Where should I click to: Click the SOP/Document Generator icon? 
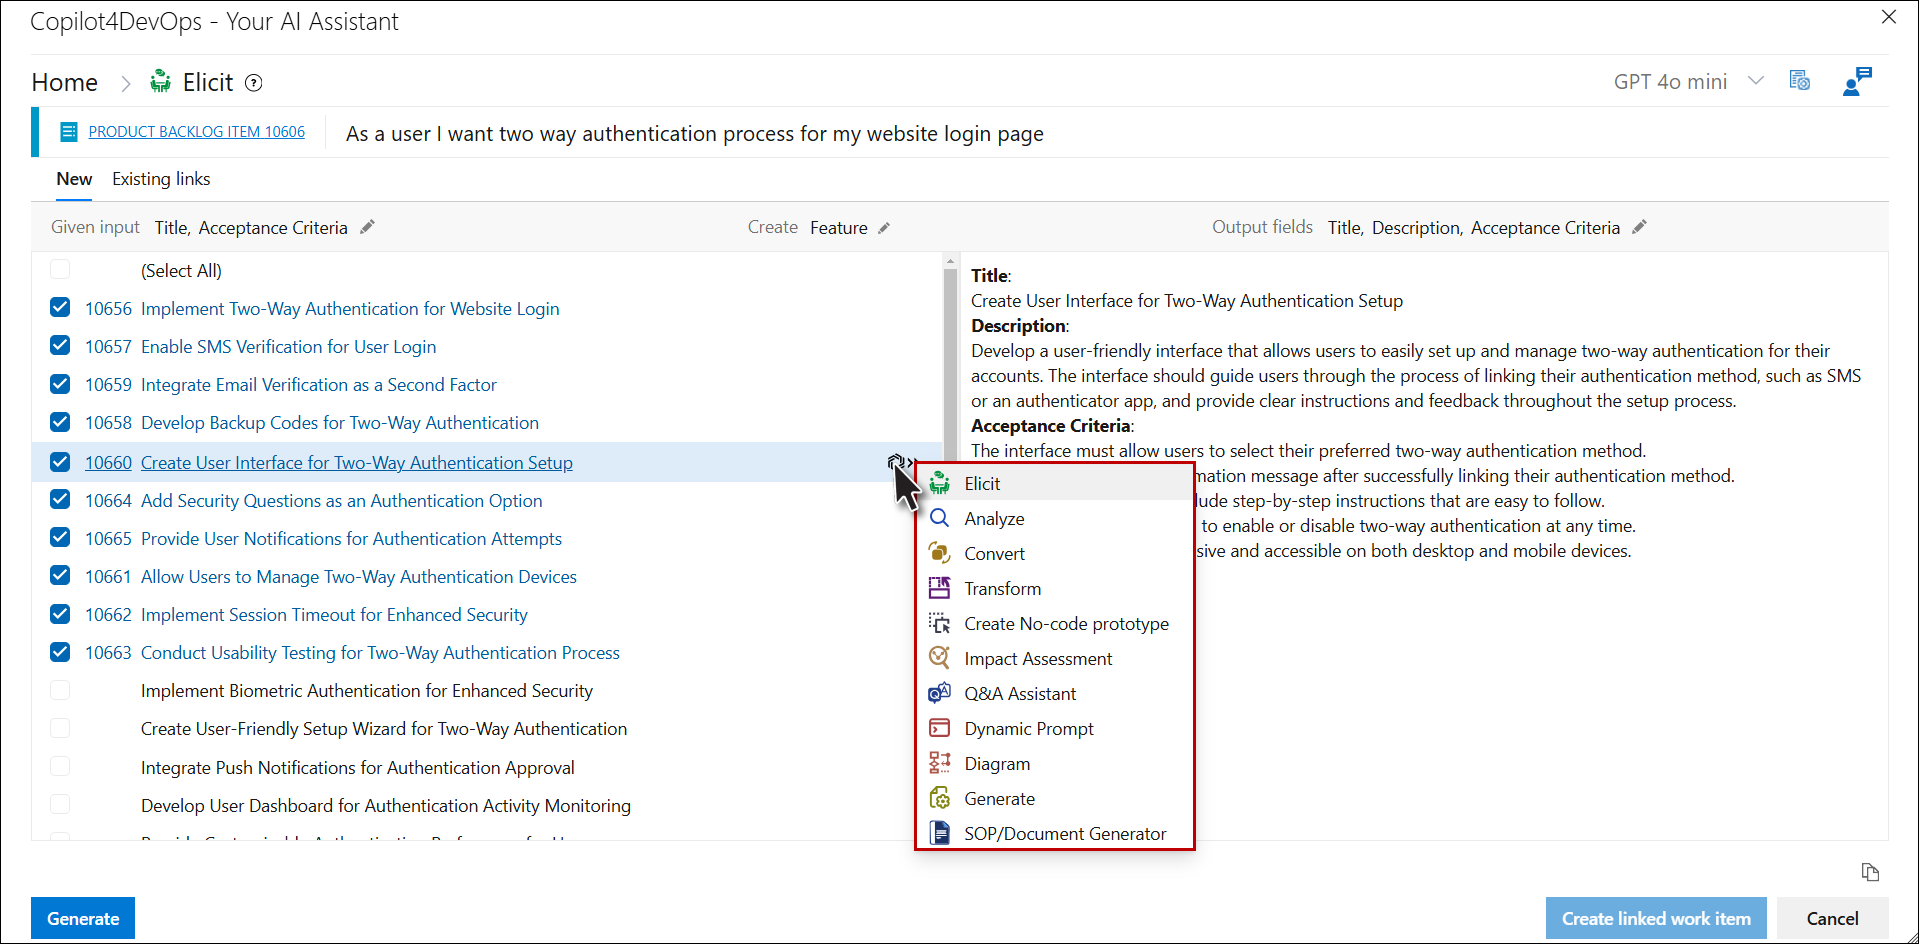(x=939, y=833)
